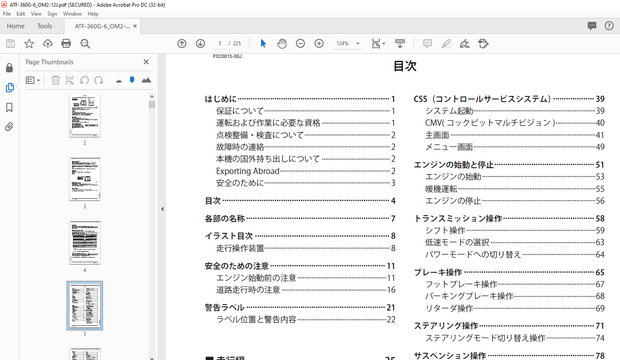Zoom in with the plus icon
The height and width of the screenshot is (360, 620).
click(x=319, y=44)
